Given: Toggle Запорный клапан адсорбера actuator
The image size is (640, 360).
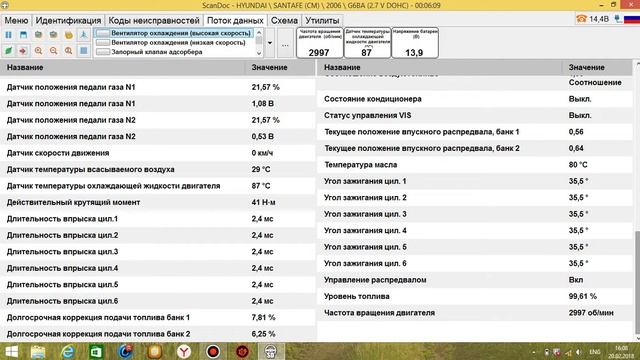Looking at the screenshot, I should tap(174, 52).
